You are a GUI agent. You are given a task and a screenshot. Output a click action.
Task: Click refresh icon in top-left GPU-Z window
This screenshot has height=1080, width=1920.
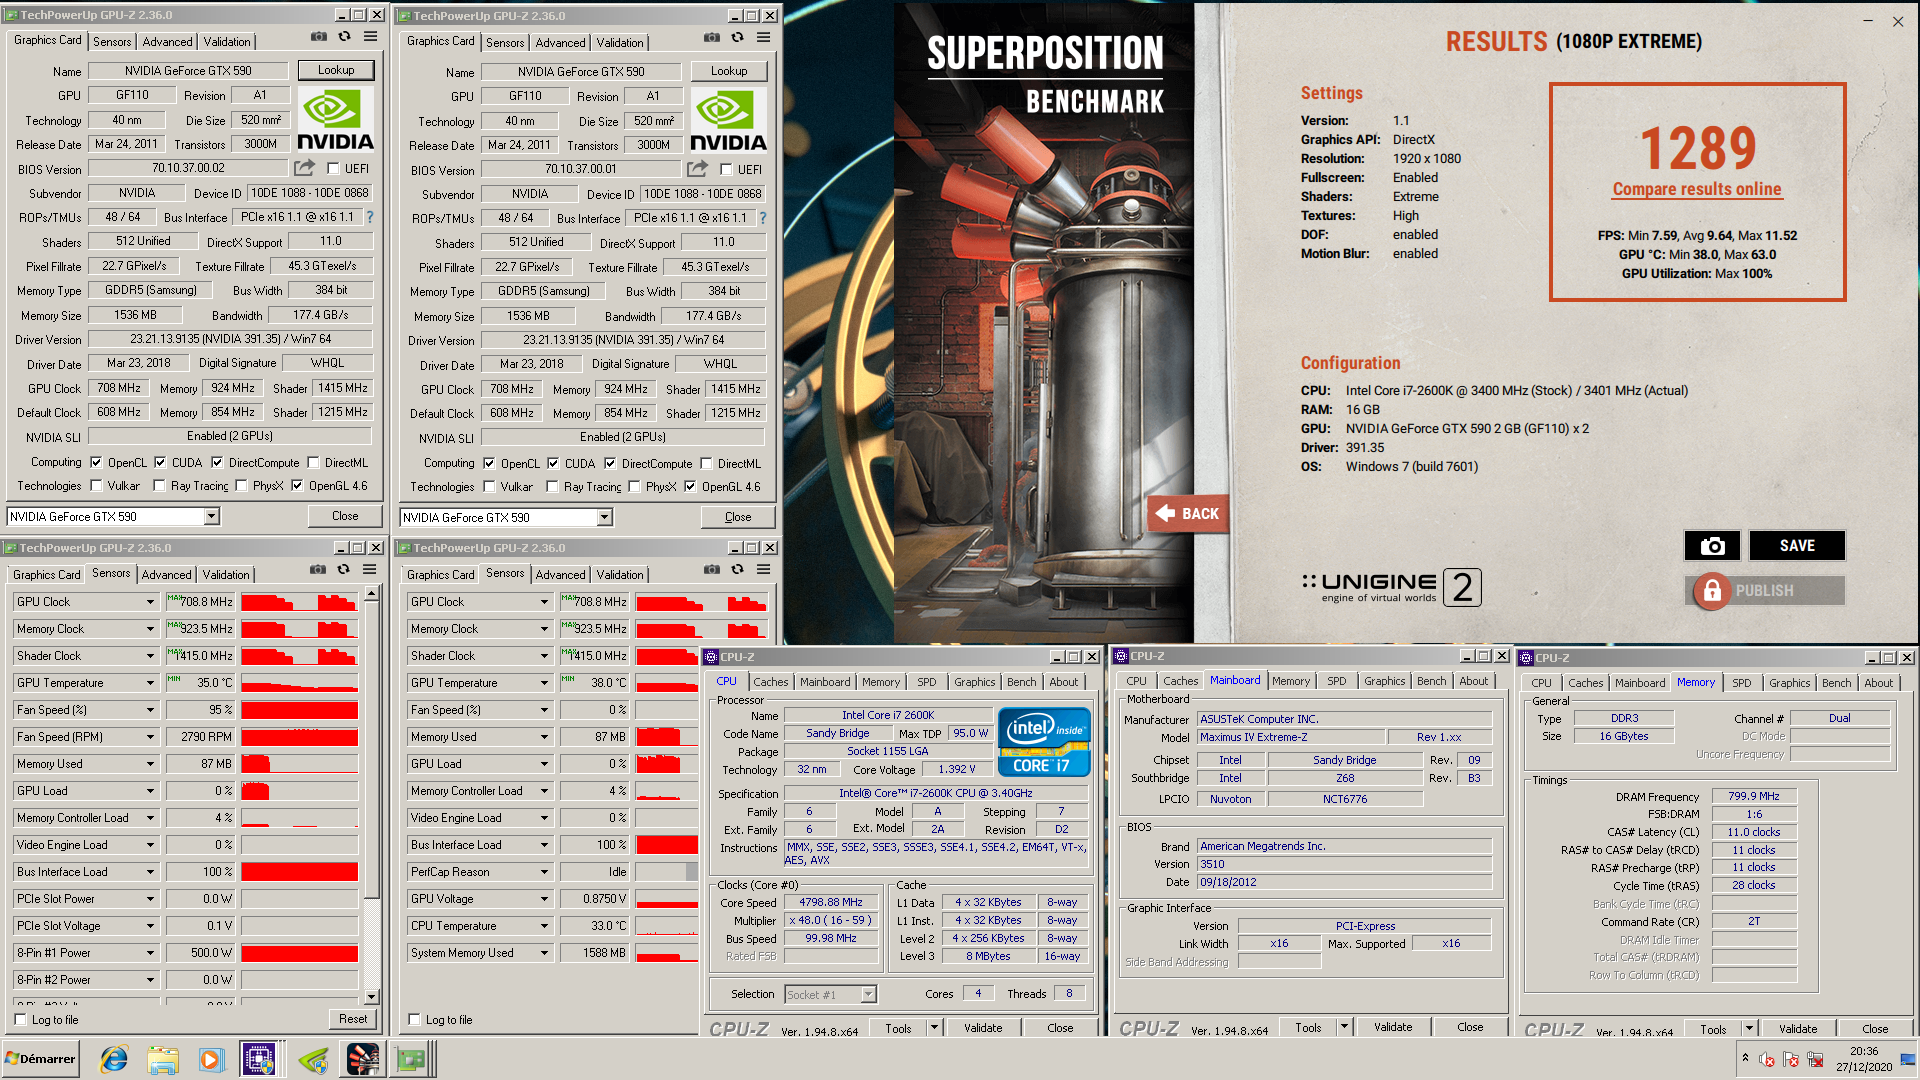click(x=344, y=36)
